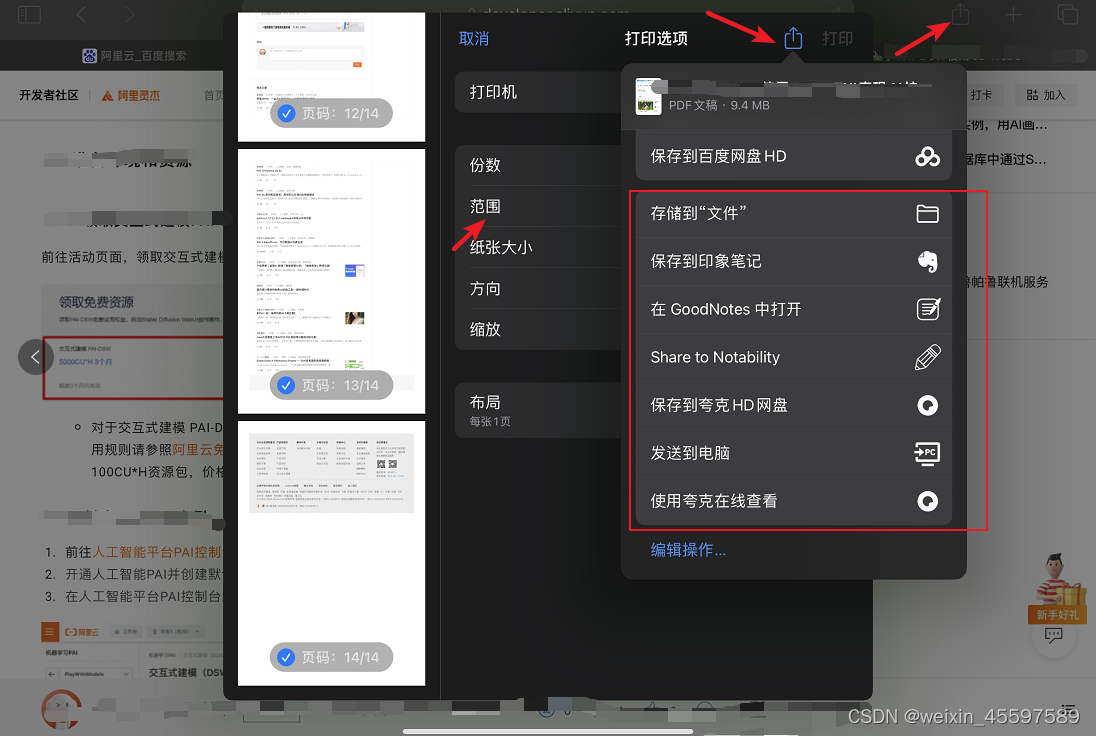Click the PC icon beside 发送到电脑
This screenshot has height=736, width=1096.
(x=928, y=453)
